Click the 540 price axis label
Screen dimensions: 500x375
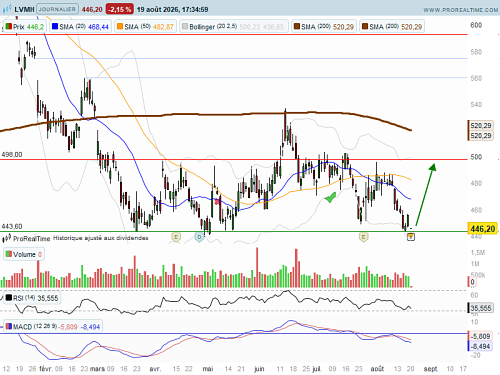[476, 105]
